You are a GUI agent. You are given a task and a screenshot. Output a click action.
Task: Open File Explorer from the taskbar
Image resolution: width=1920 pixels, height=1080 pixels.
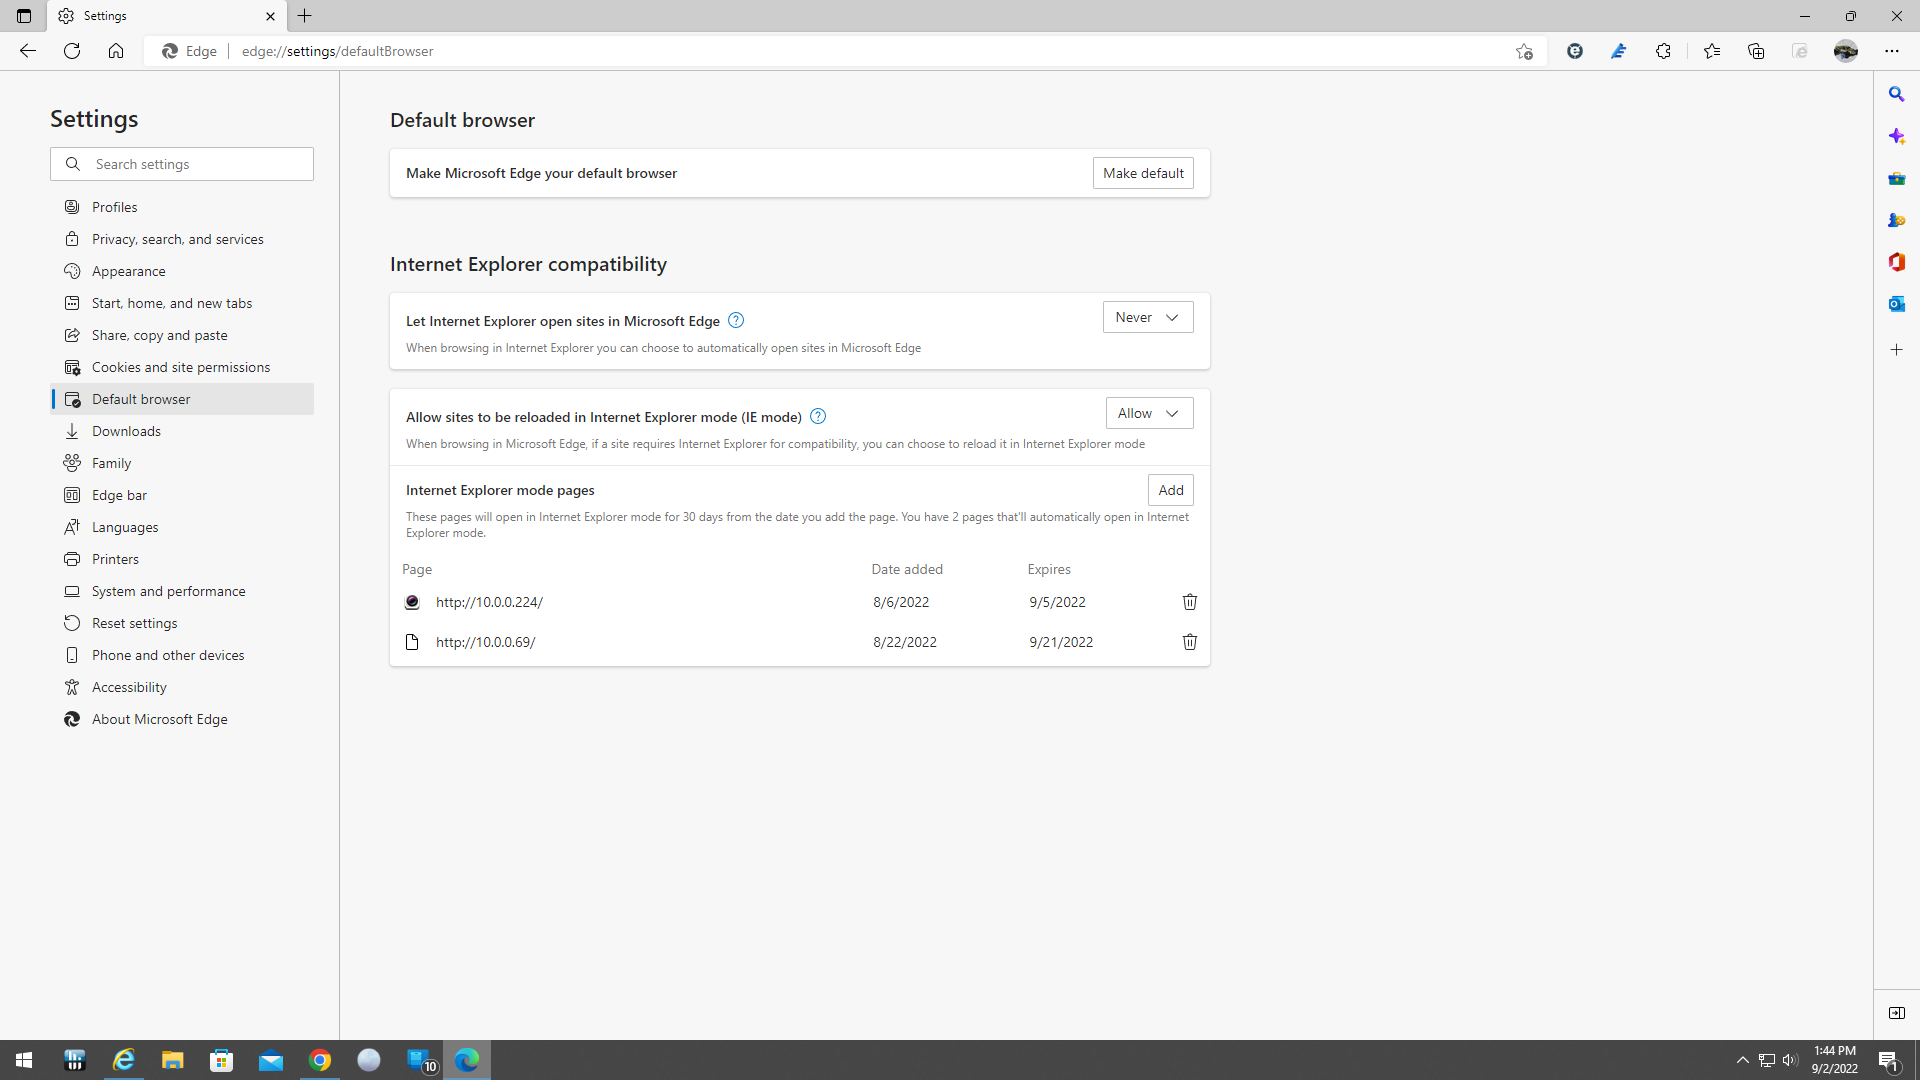point(173,1060)
